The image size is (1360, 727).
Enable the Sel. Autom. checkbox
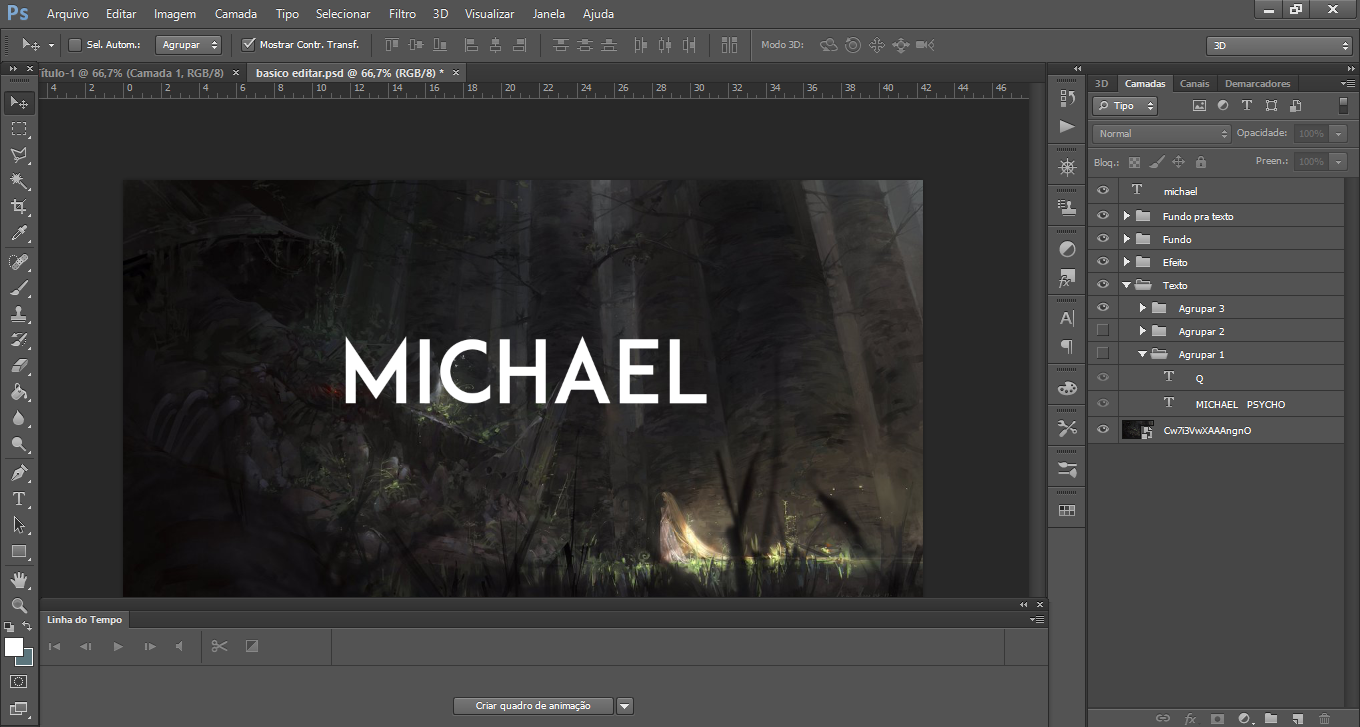pyautogui.click(x=75, y=45)
